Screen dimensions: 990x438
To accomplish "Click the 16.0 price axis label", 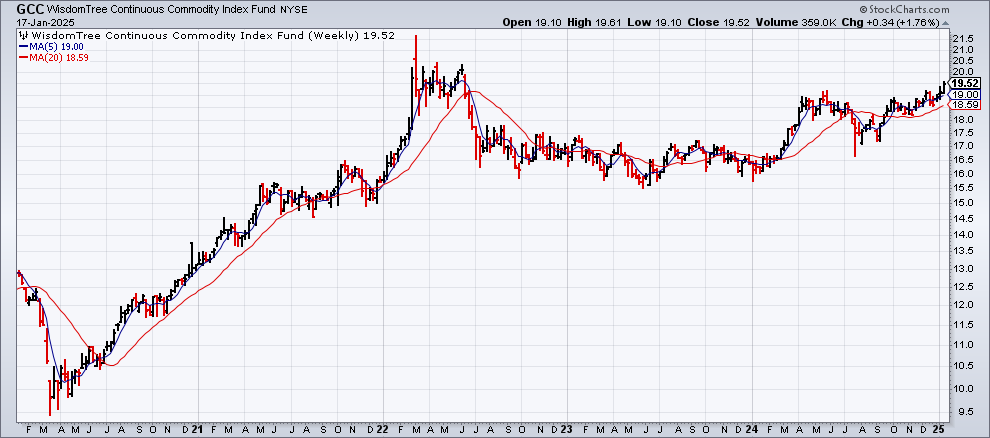I will (961, 174).
